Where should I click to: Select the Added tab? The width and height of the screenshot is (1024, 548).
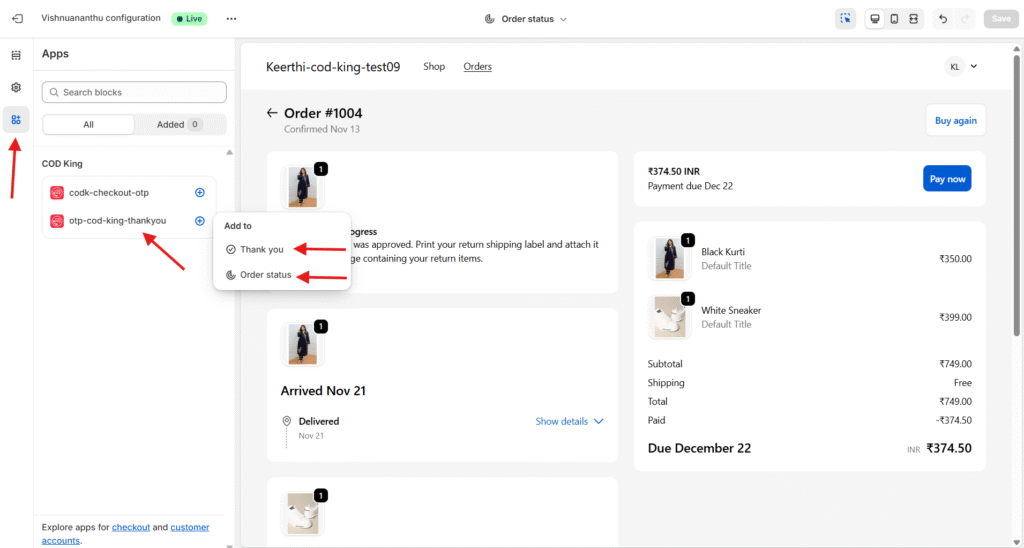pyautogui.click(x=179, y=125)
